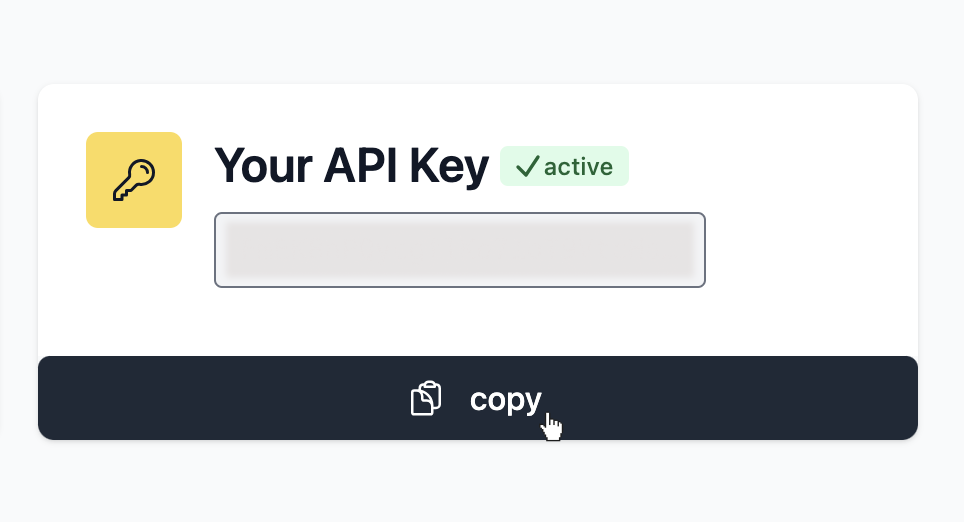This screenshot has height=522, width=964.
Task: Copy the API key with the dark button
Action: [478, 398]
